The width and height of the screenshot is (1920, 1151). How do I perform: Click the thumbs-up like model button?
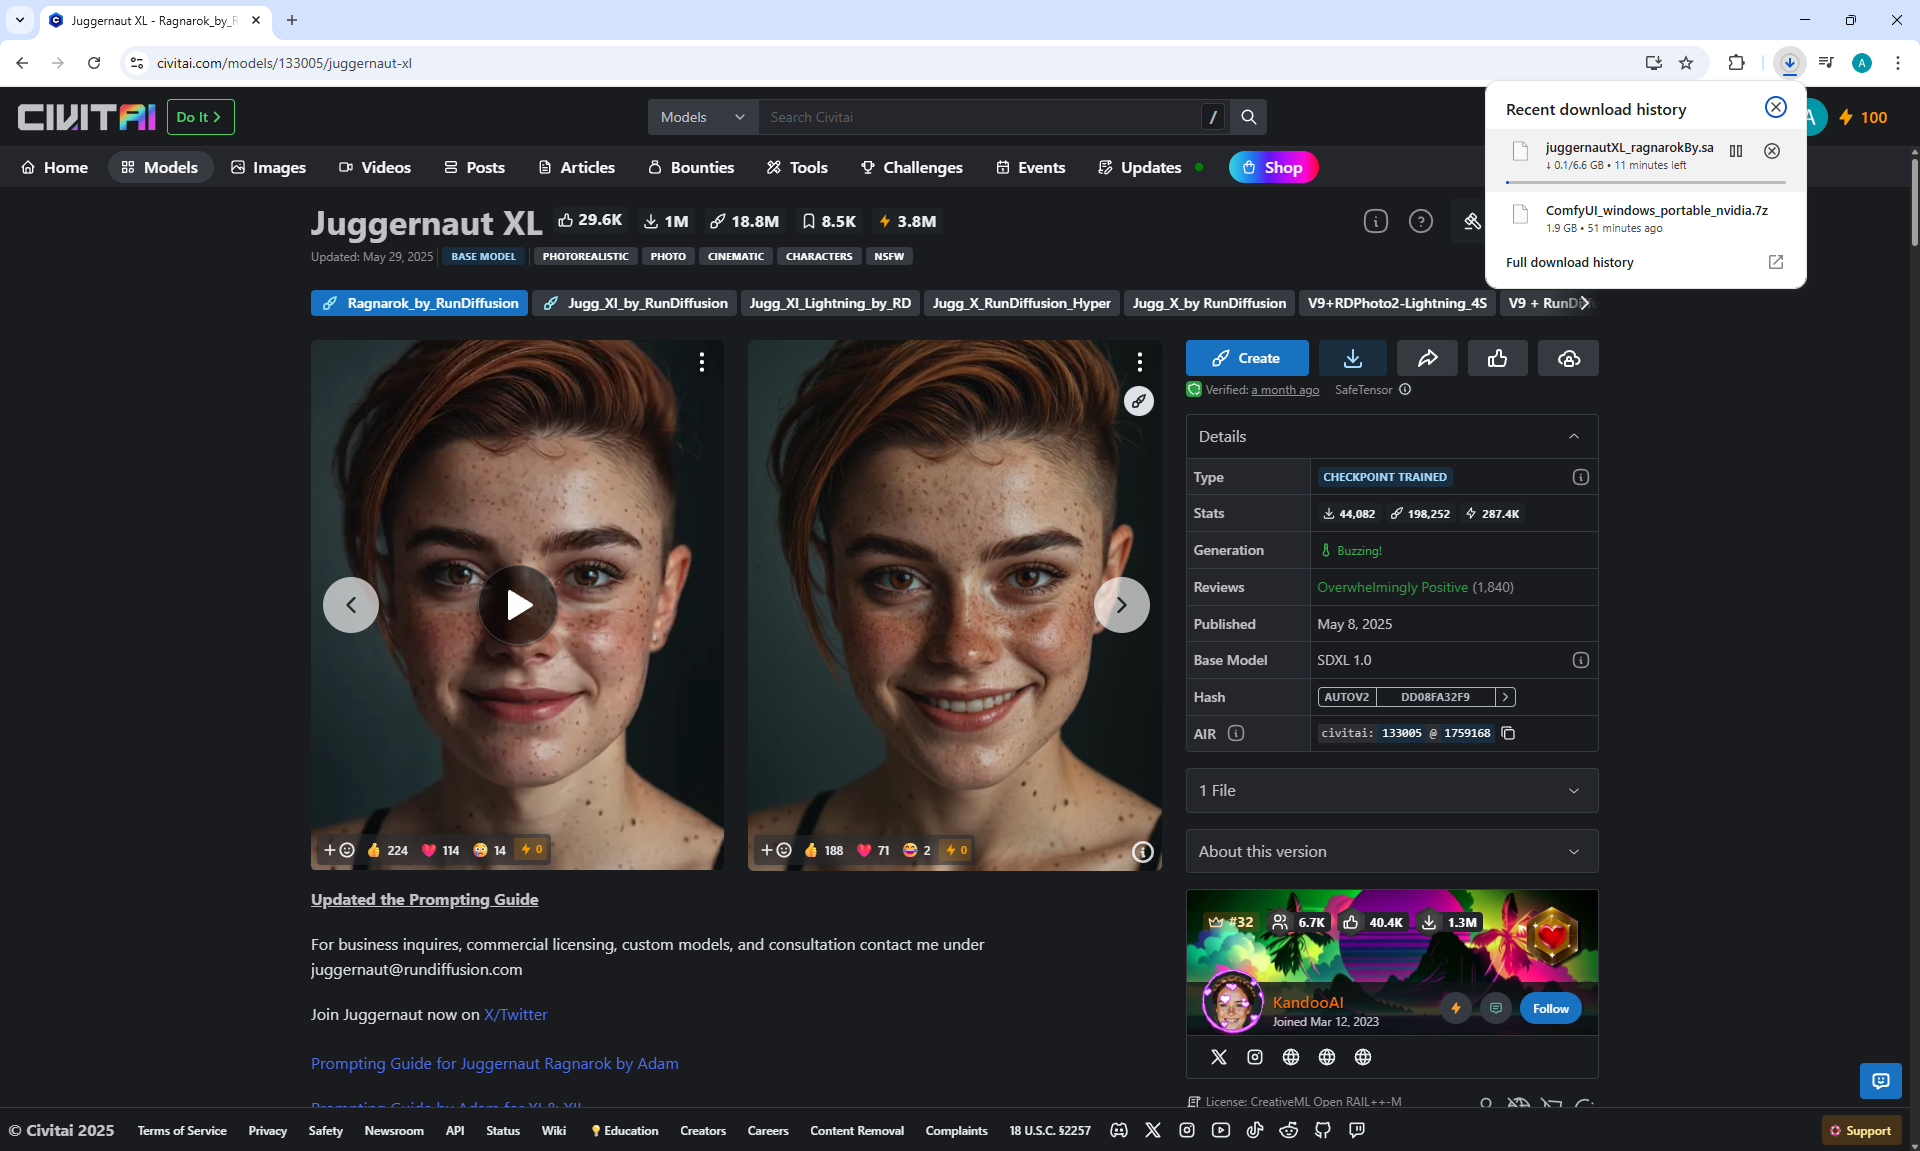click(x=1497, y=358)
